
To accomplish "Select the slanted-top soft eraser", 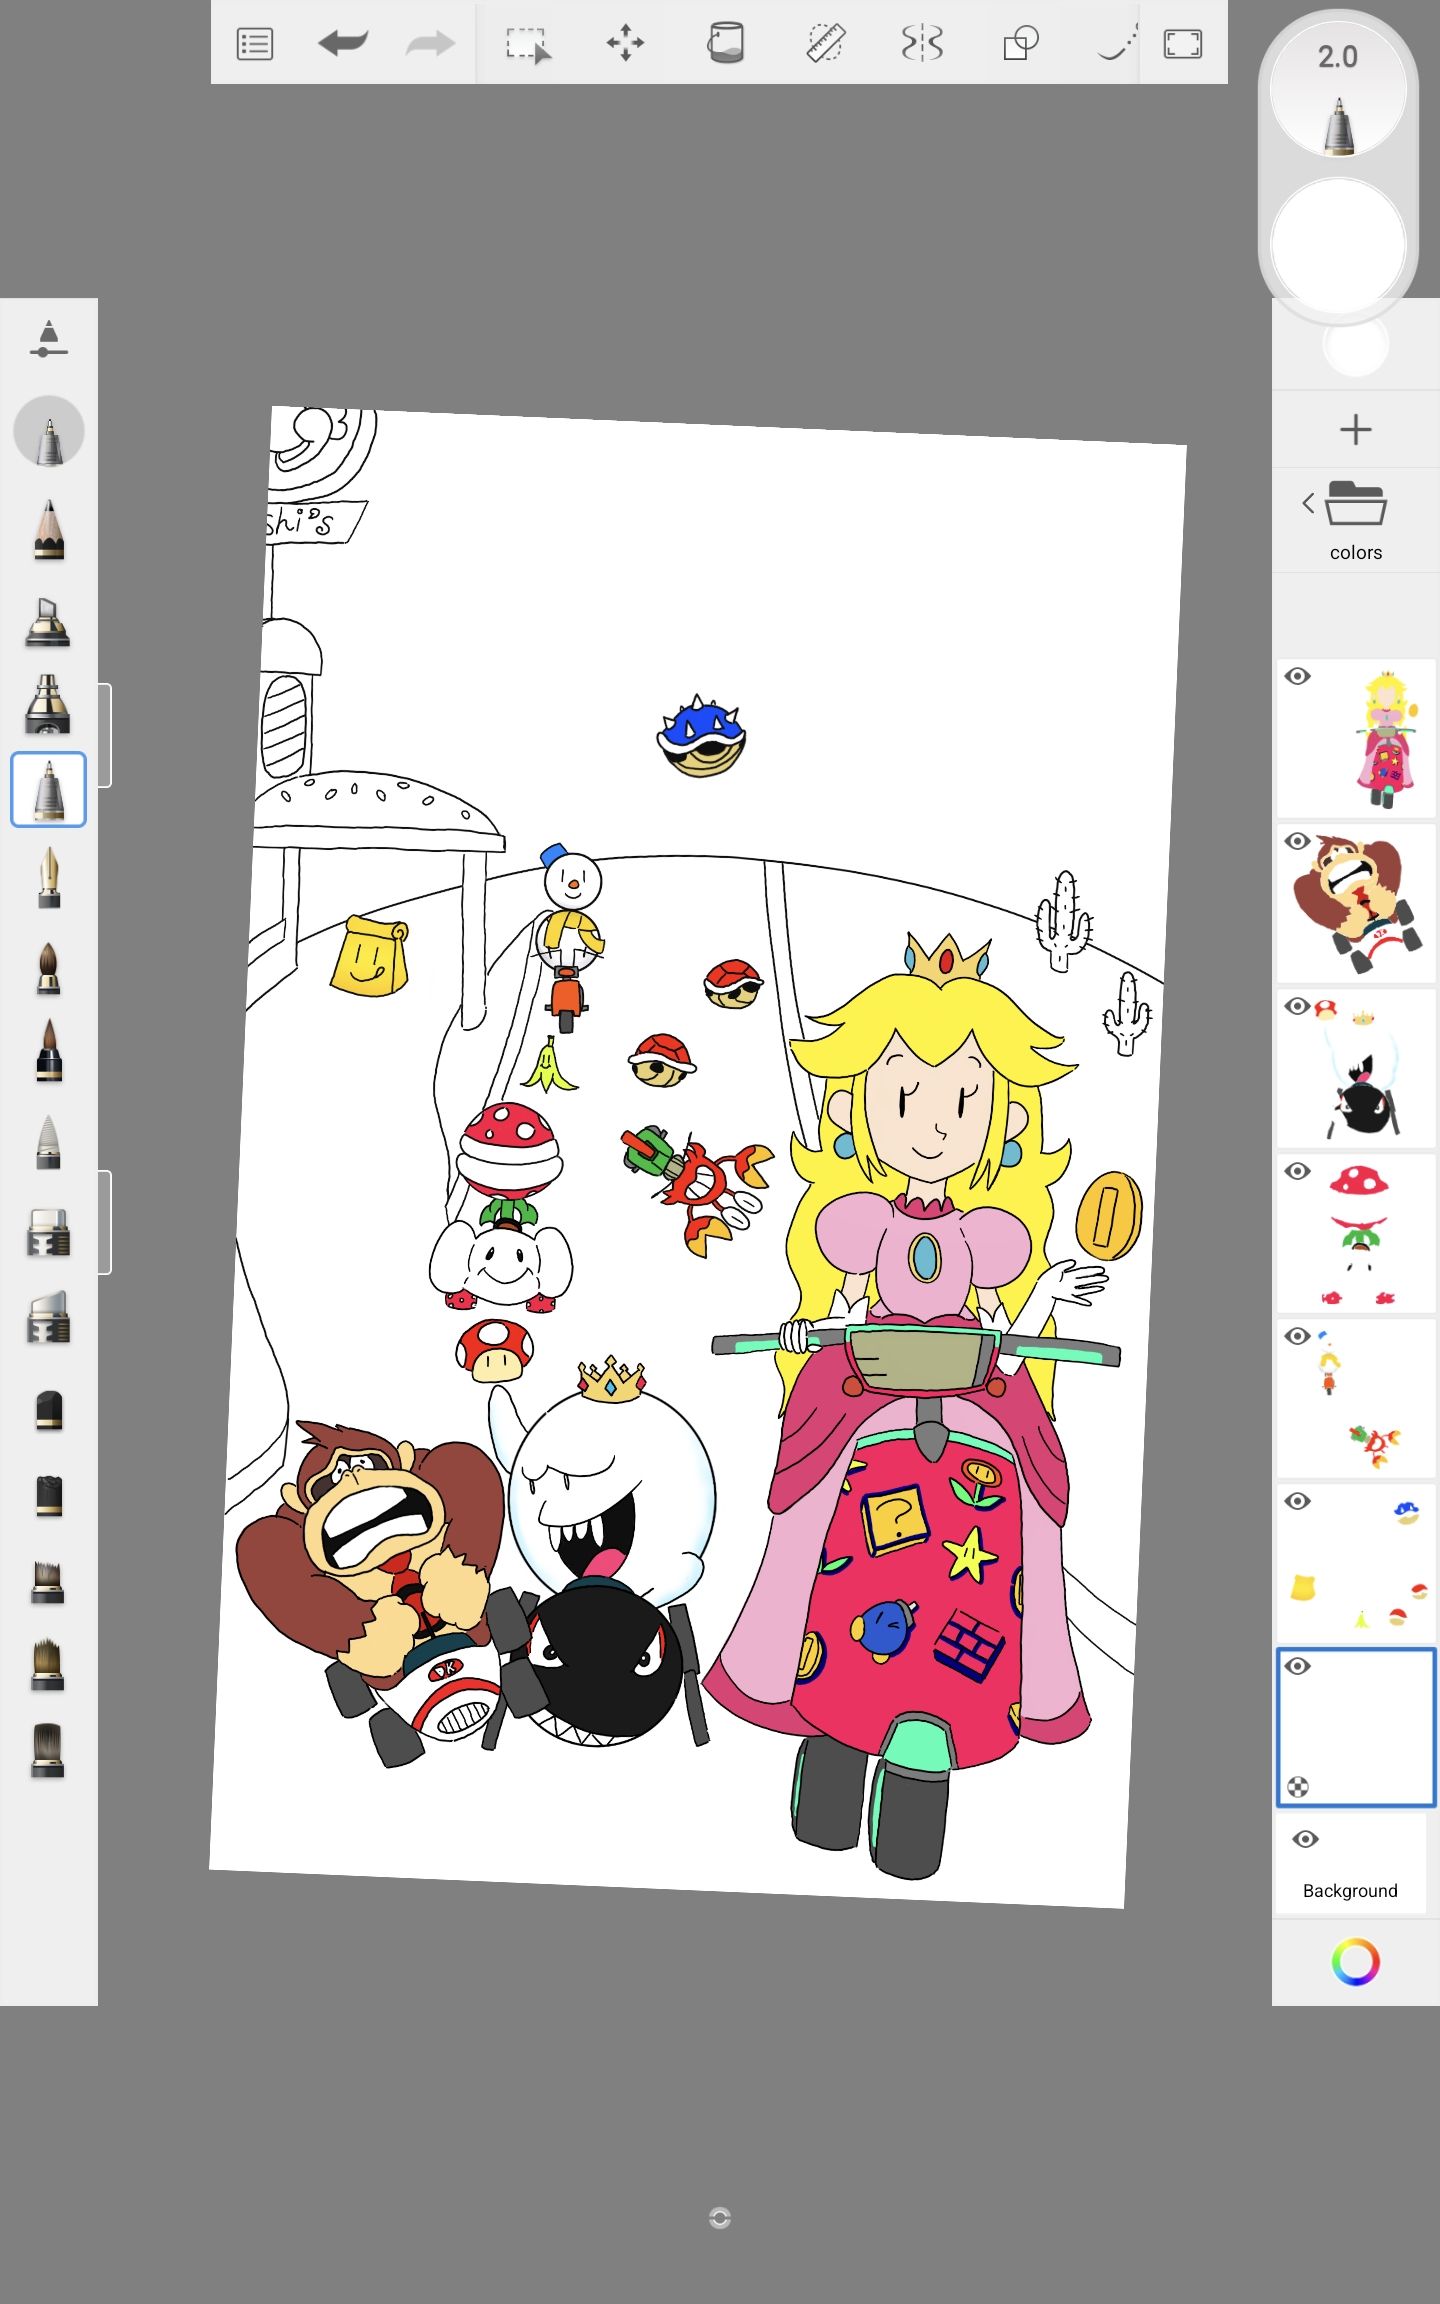I will click(49, 1317).
